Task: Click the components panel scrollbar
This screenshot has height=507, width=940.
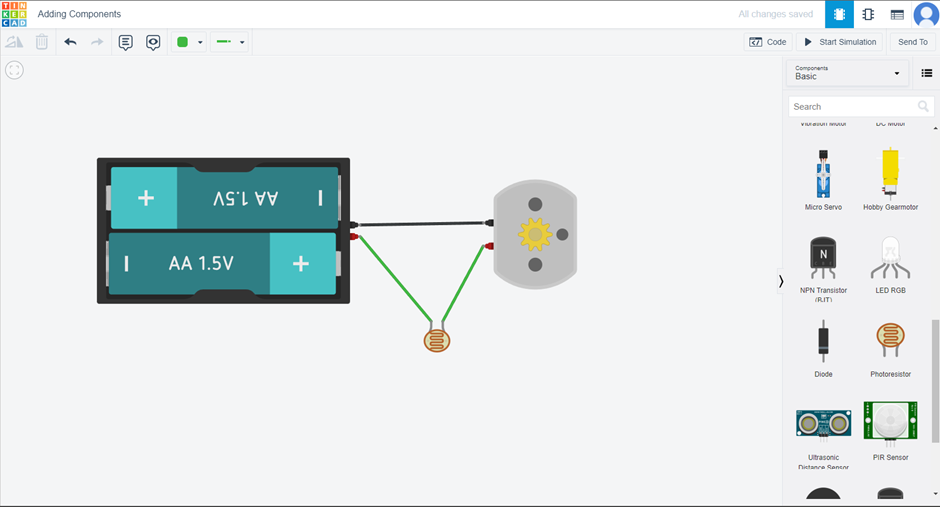Action: (935, 381)
